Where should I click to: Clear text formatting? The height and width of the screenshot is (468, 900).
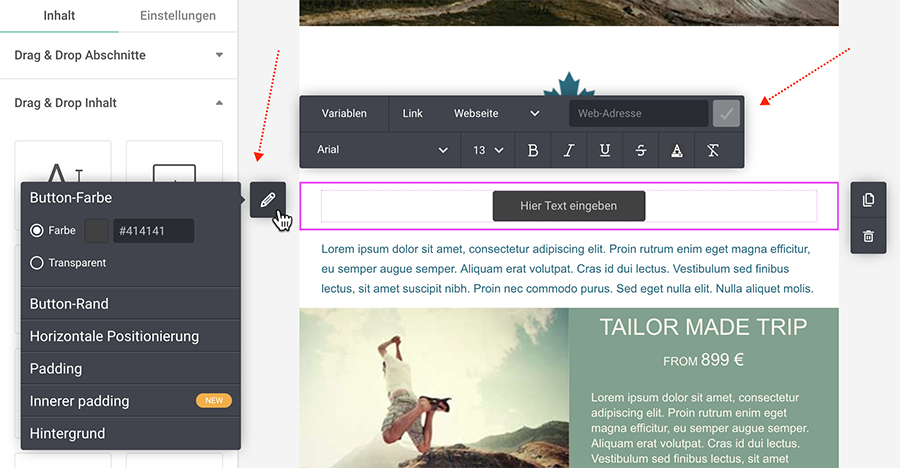[713, 150]
